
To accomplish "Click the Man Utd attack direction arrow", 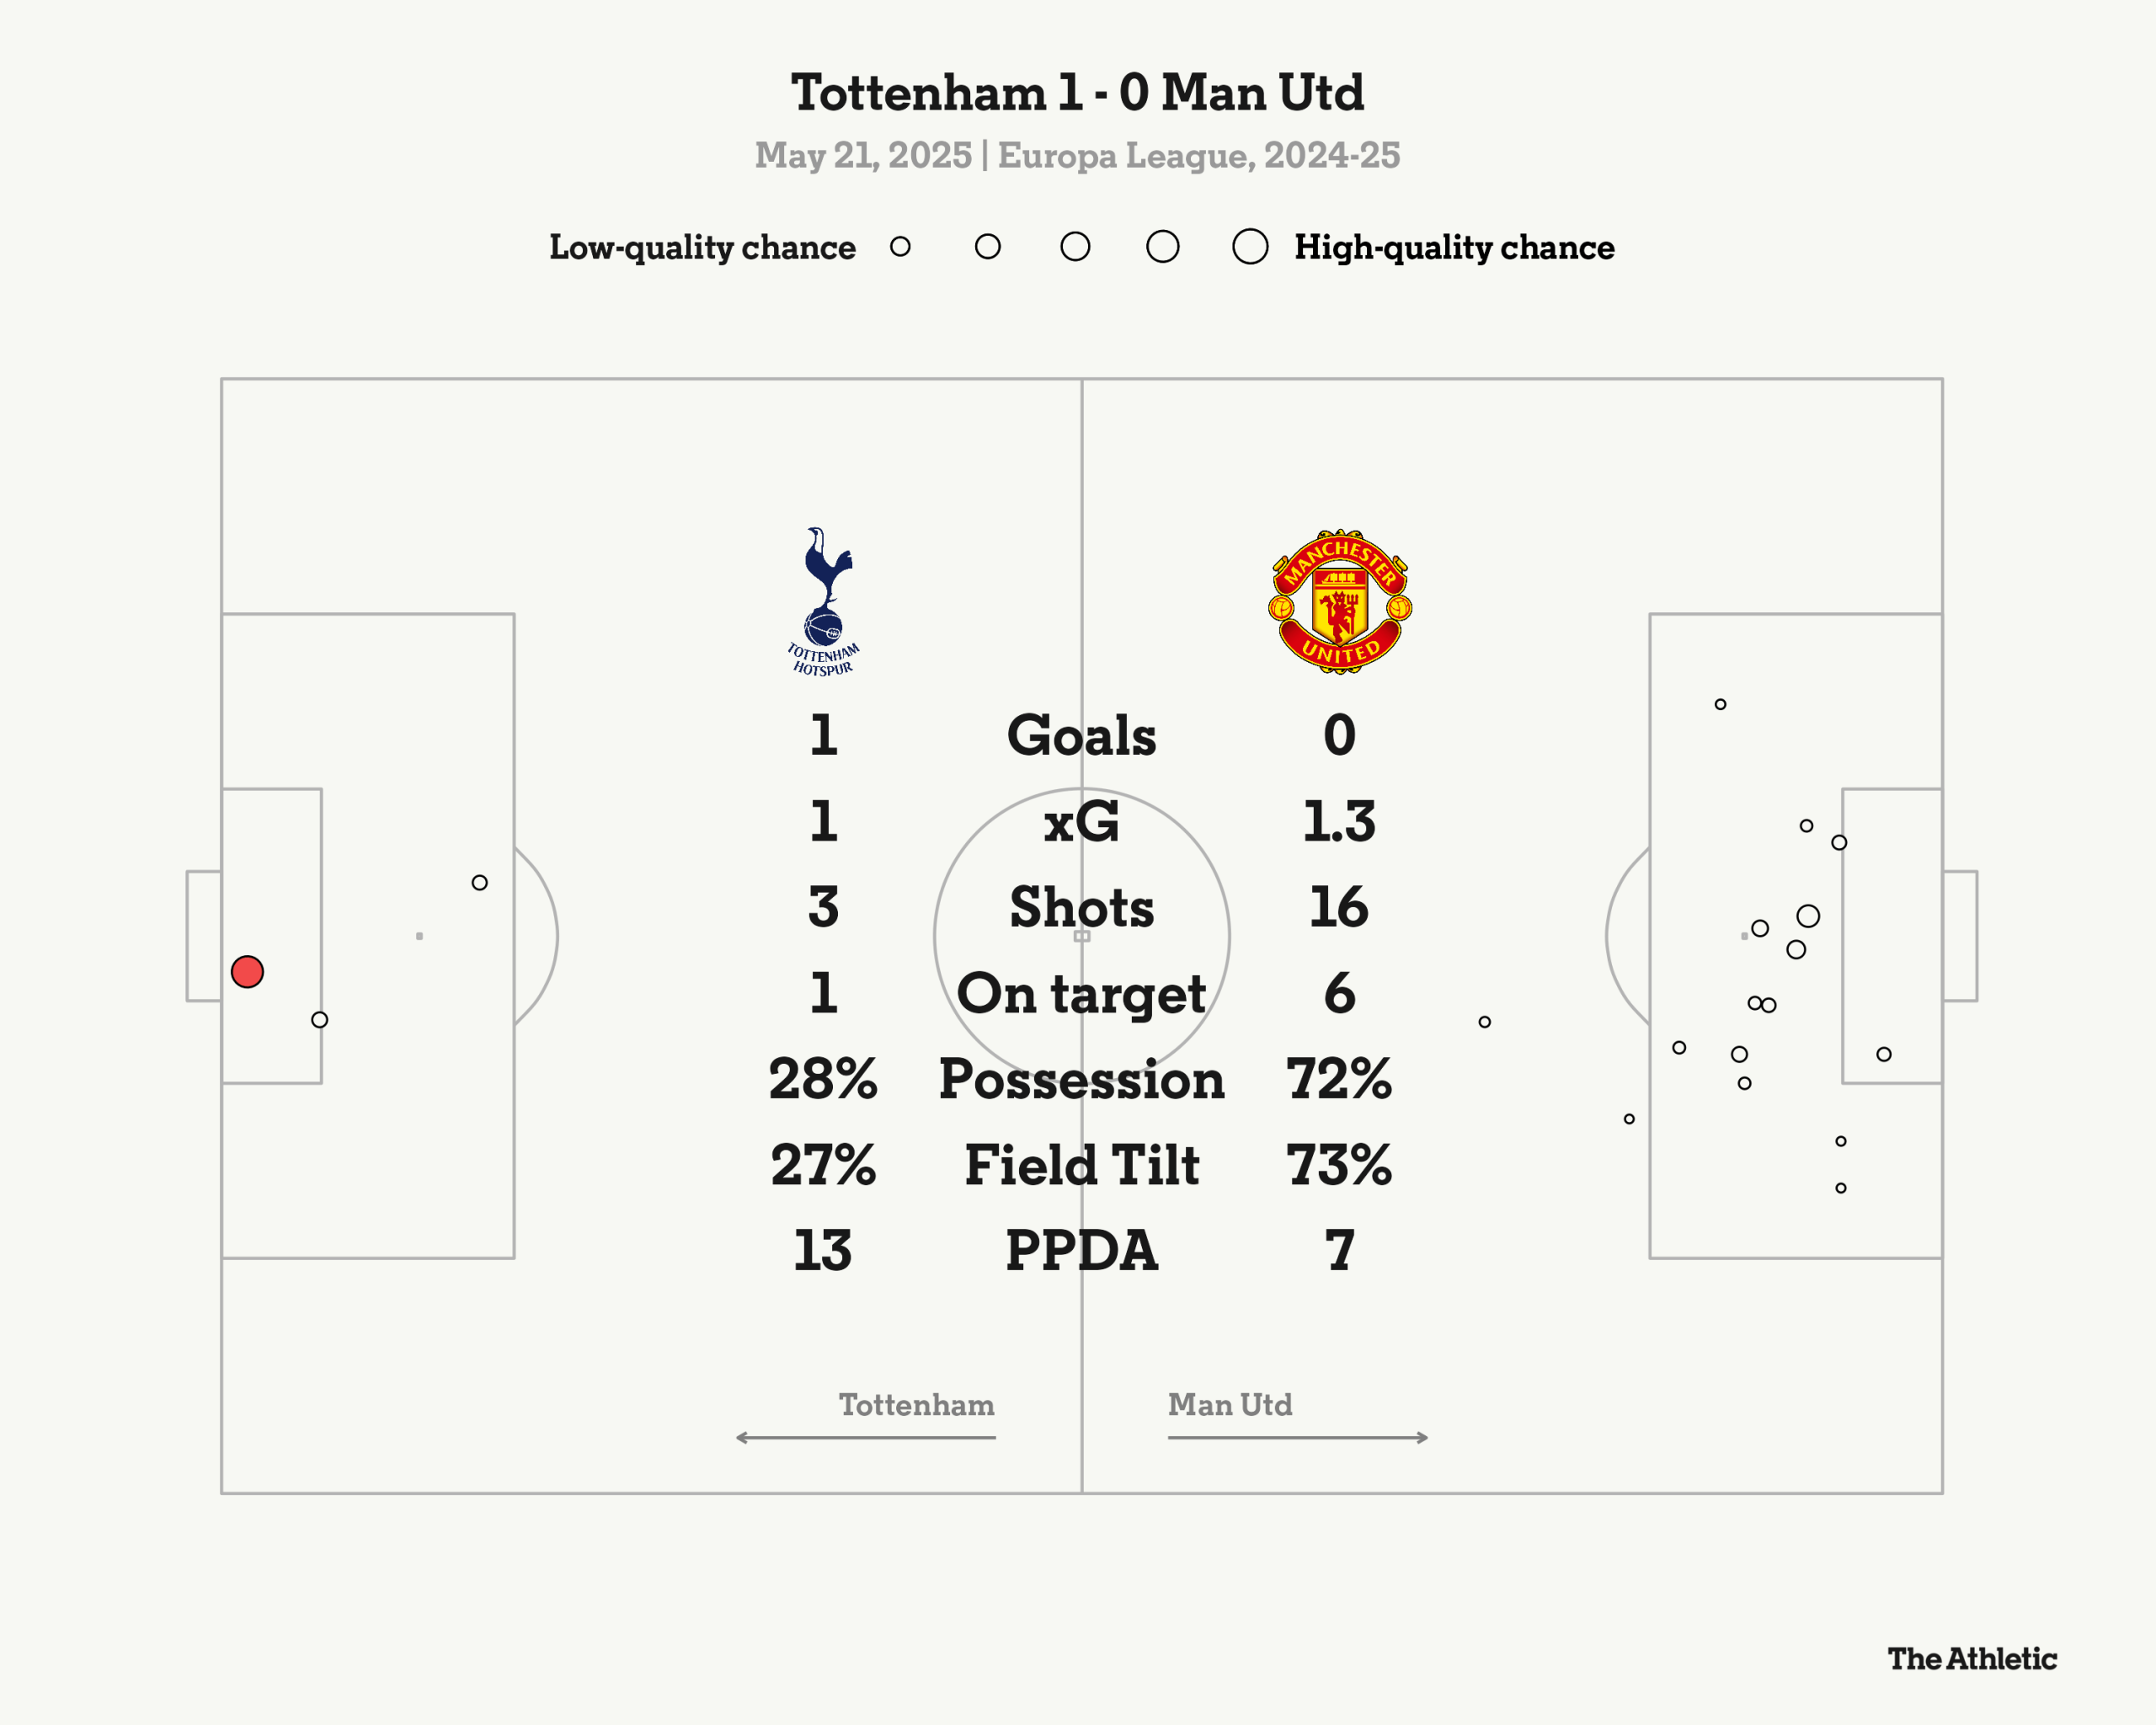I will [1298, 1438].
